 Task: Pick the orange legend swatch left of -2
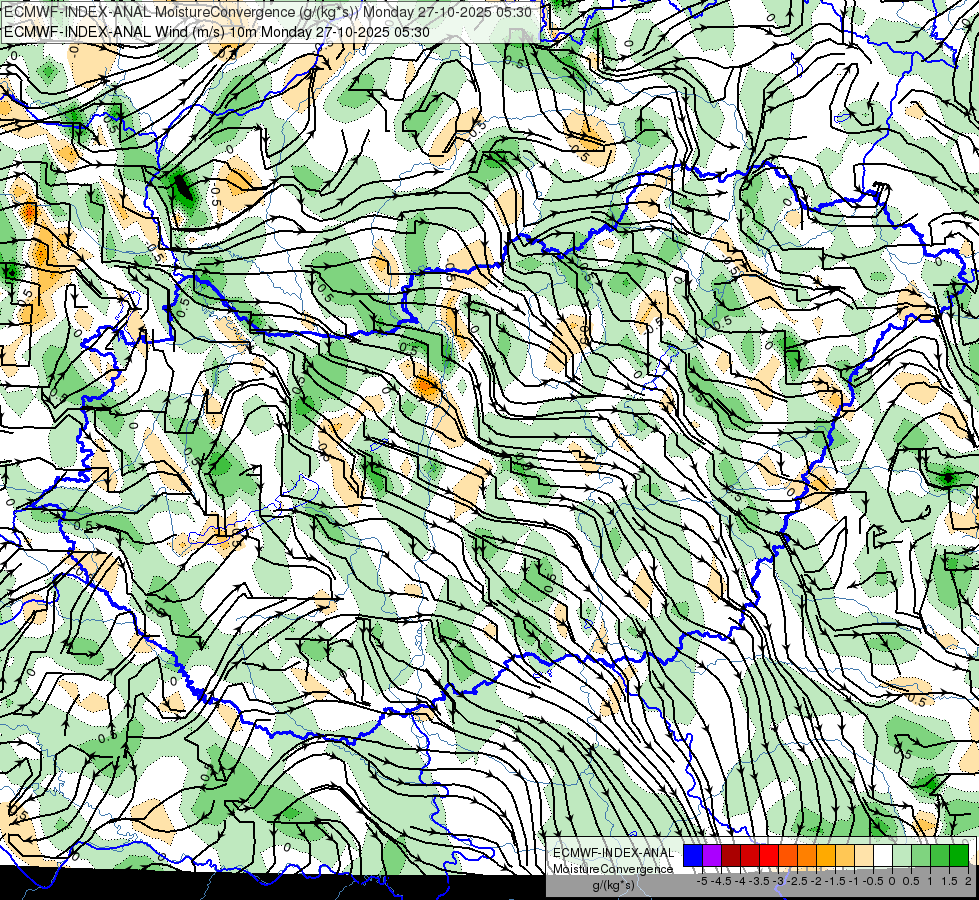click(x=807, y=855)
